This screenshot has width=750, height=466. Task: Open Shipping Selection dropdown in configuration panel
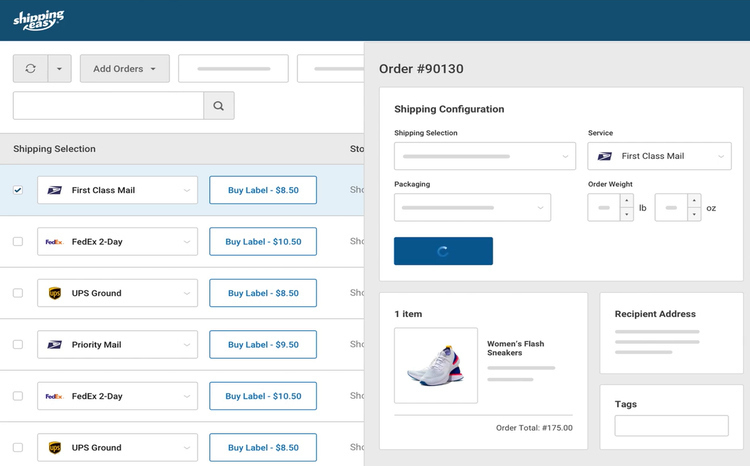click(x=484, y=156)
